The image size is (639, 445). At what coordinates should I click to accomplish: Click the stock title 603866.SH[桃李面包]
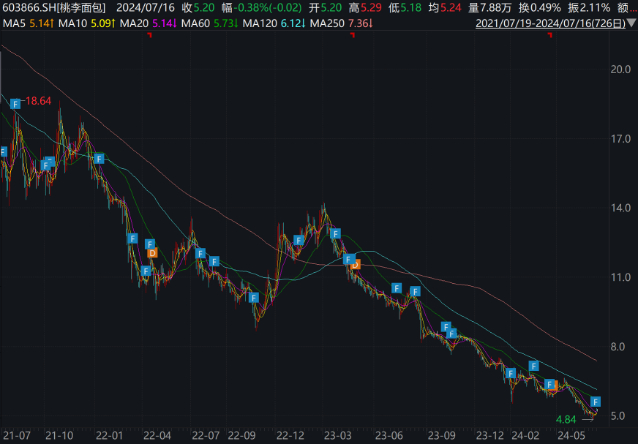tap(53, 7)
